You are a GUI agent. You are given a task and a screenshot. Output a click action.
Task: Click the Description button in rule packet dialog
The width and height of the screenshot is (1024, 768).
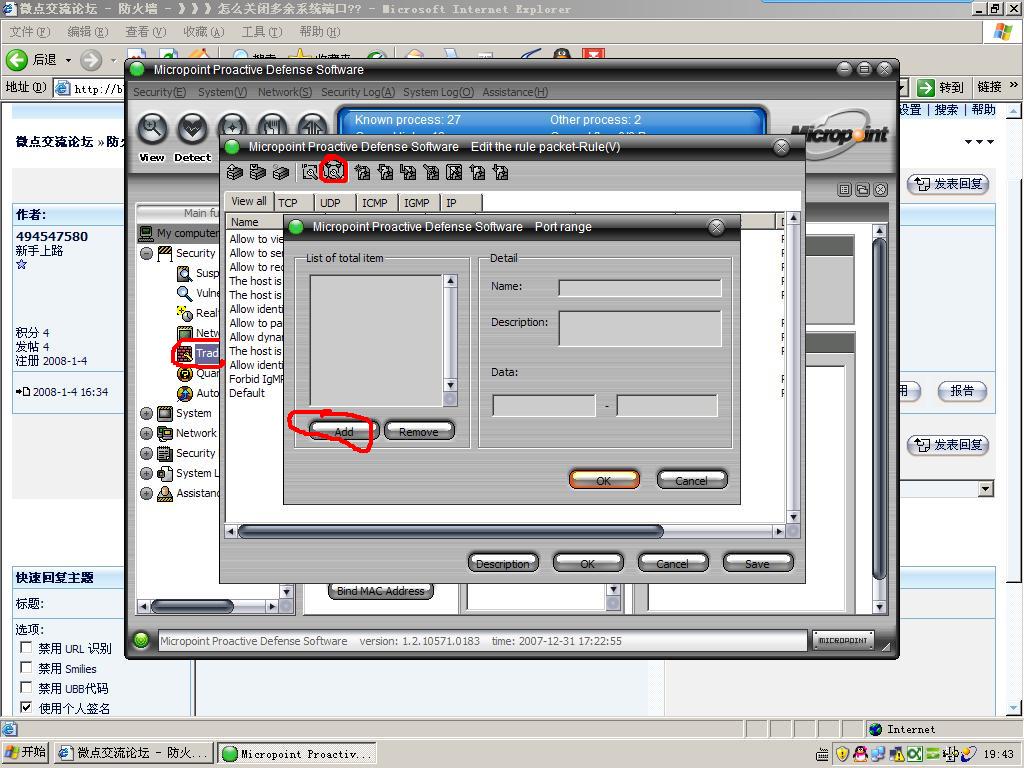[x=503, y=563]
